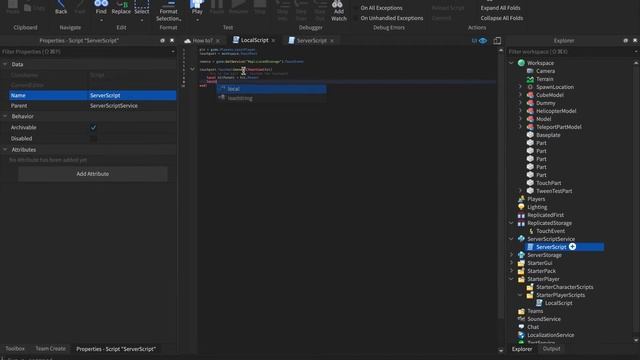Click the SoundService icon
Image resolution: width=640 pixels, height=360 pixels.
(x=521, y=319)
